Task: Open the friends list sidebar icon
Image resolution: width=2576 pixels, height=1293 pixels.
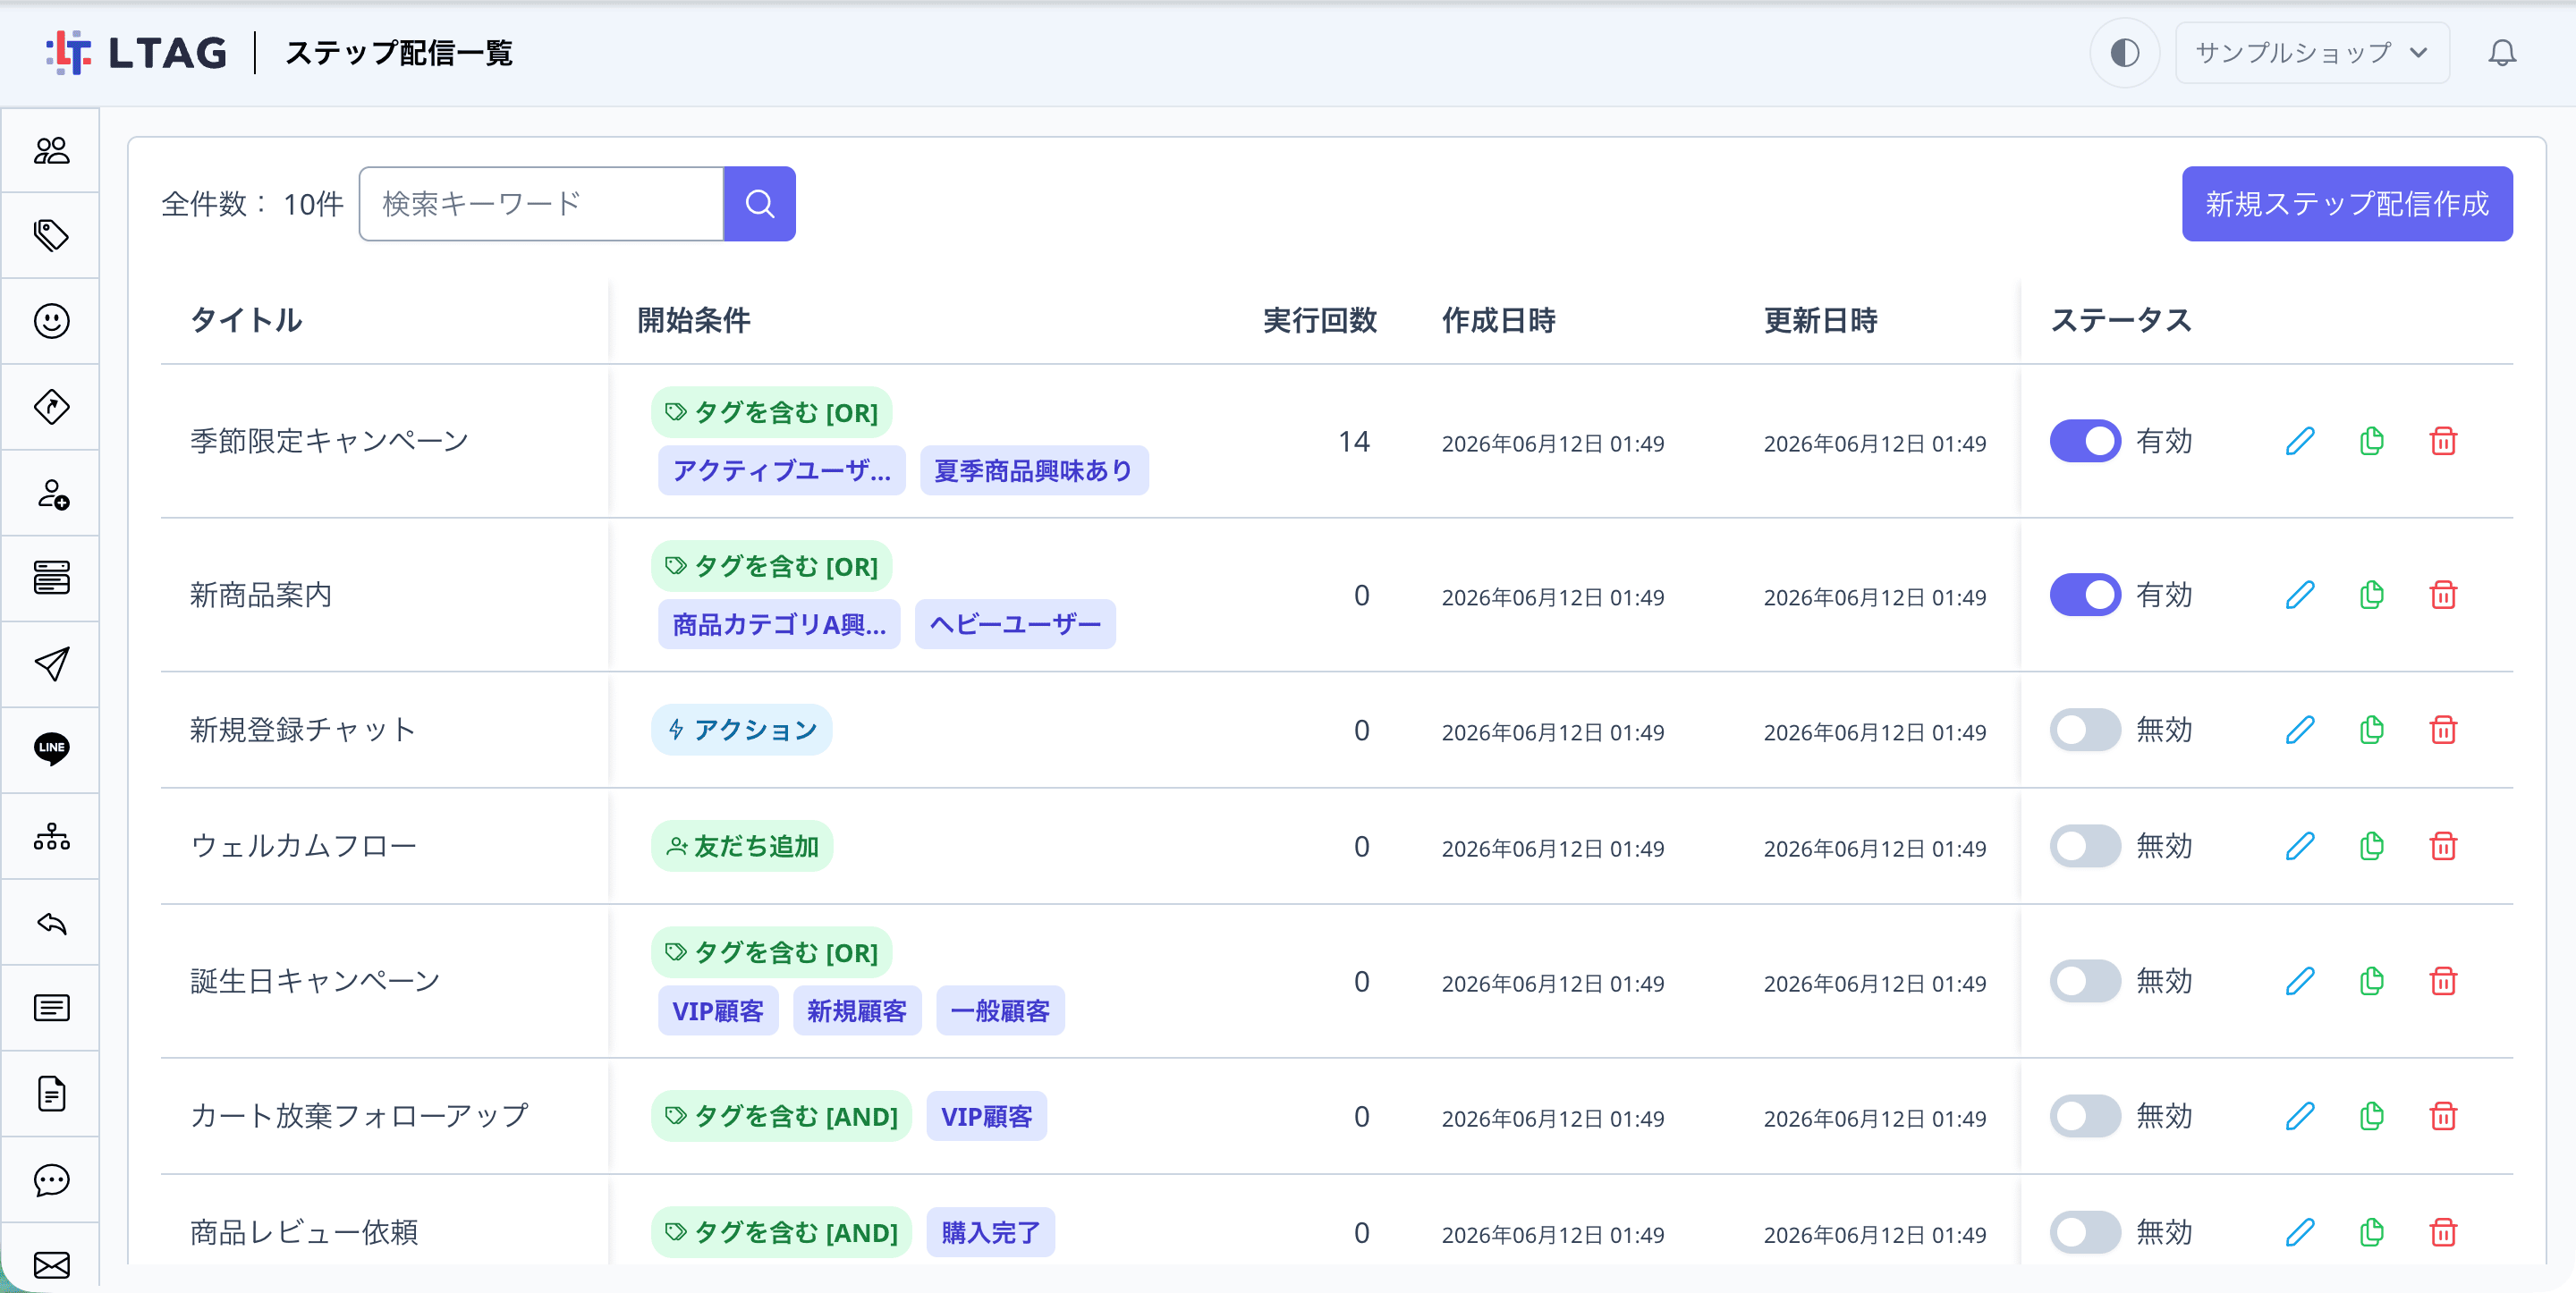Action: tap(51, 150)
